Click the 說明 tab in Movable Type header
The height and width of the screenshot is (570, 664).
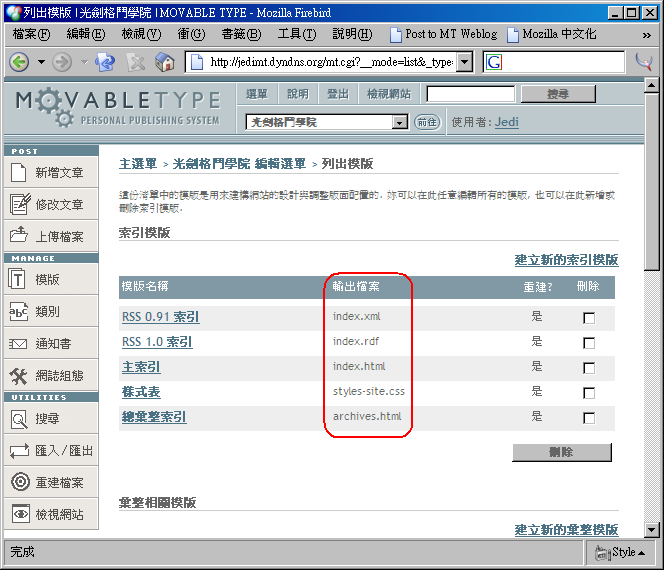pos(298,94)
